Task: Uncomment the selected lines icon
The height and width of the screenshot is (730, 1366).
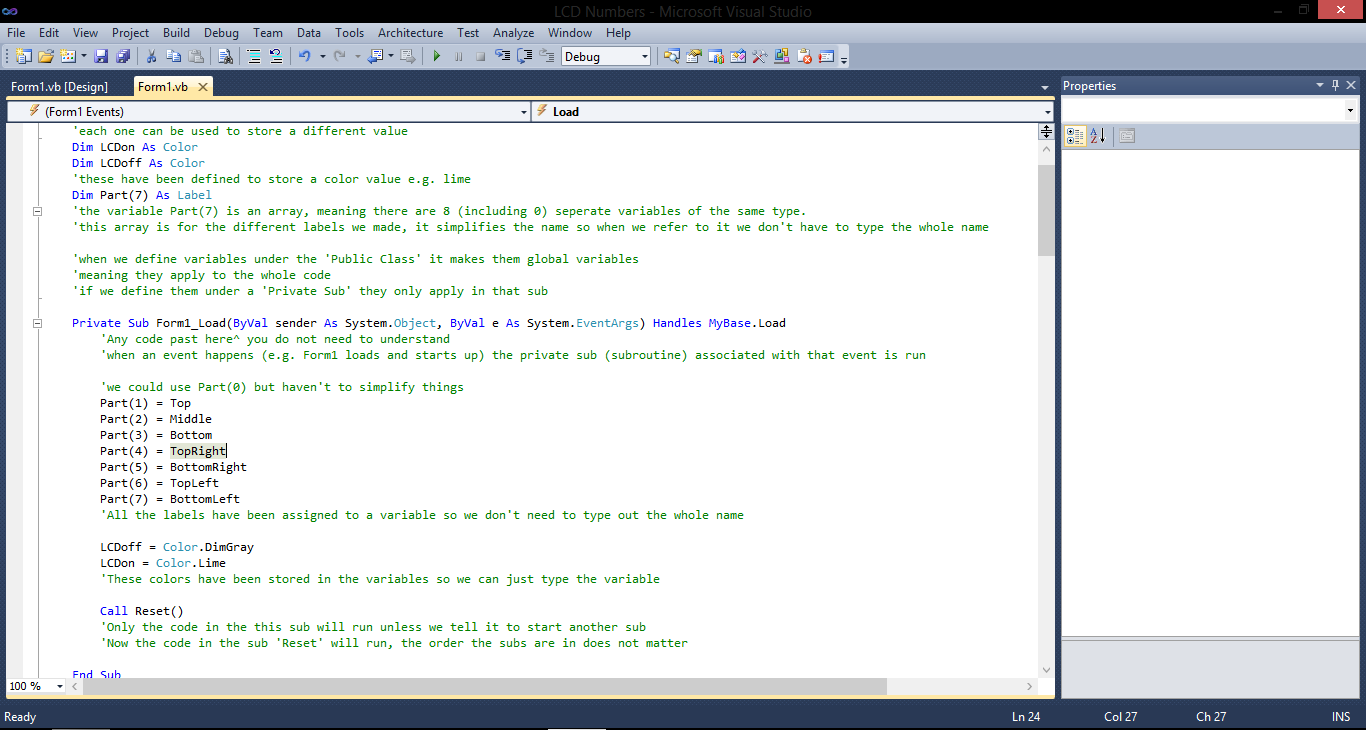Action: [x=276, y=56]
